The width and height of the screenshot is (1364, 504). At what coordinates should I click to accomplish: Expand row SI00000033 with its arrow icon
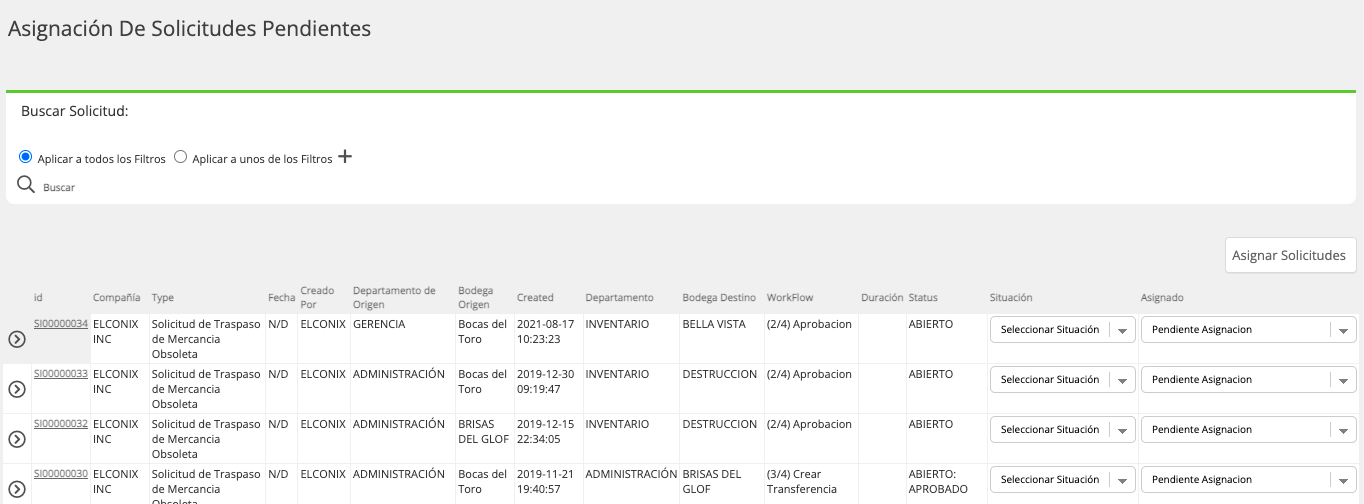(x=16, y=389)
